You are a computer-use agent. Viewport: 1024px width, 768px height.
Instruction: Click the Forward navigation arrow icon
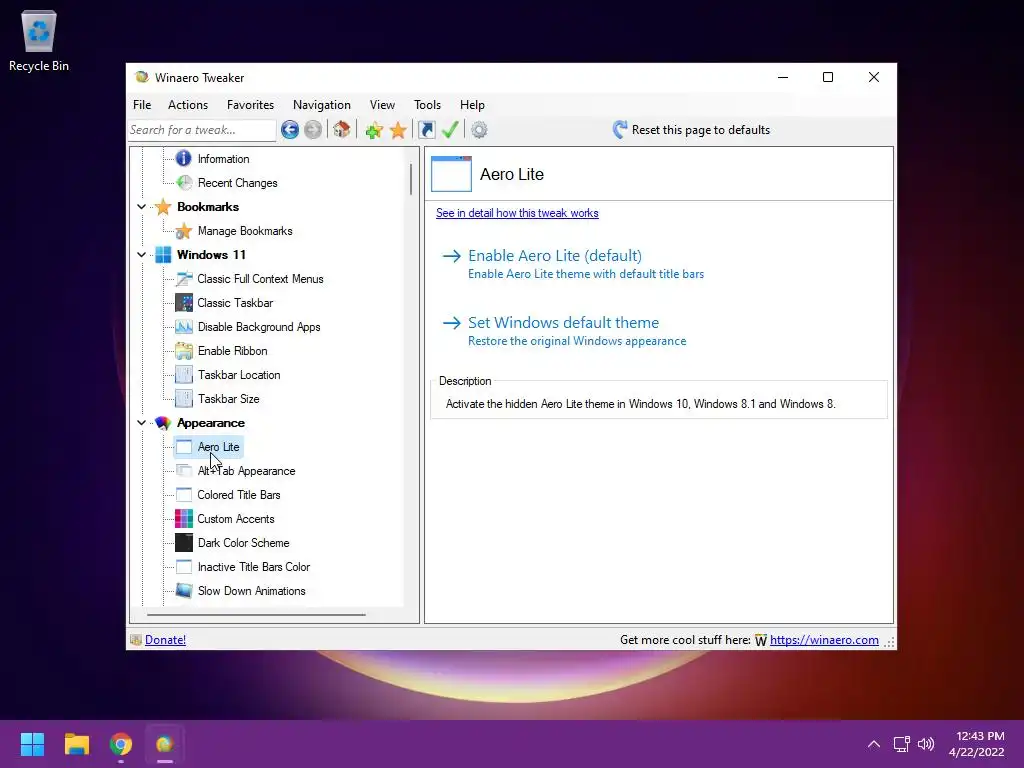(x=313, y=130)
